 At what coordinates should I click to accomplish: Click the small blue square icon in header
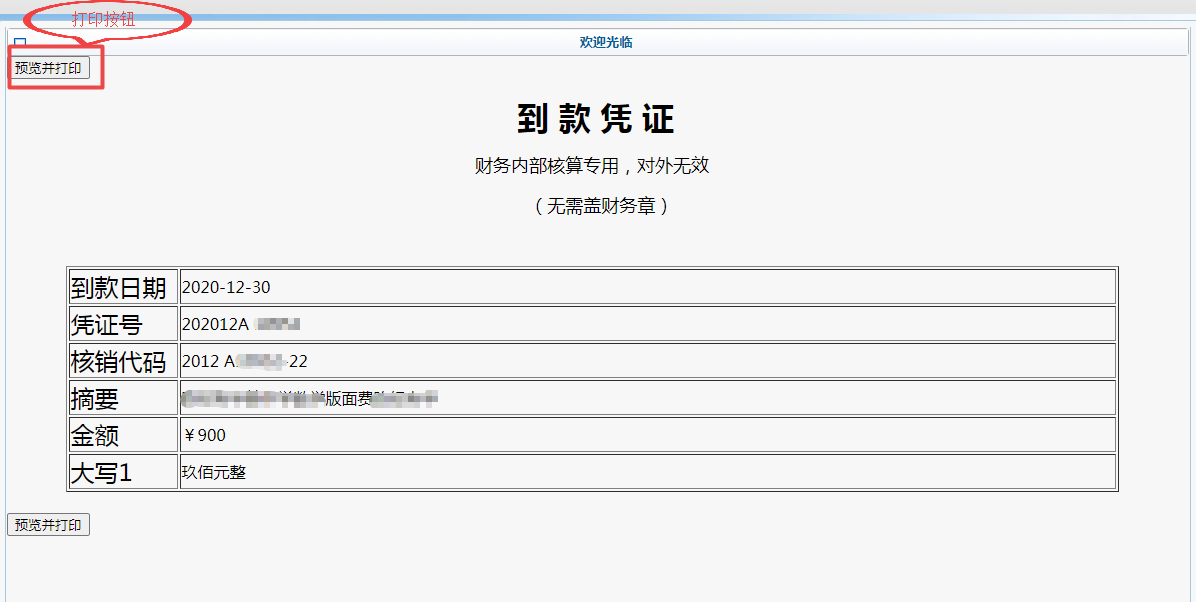pos(20,43)
